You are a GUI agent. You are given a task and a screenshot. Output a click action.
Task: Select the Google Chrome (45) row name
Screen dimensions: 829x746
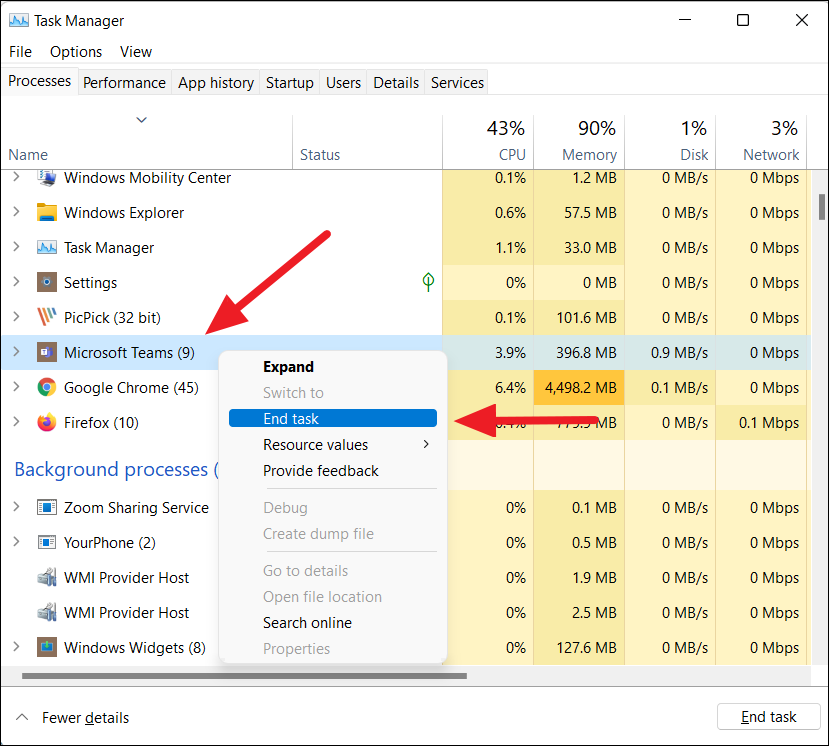tap(131, 388)
